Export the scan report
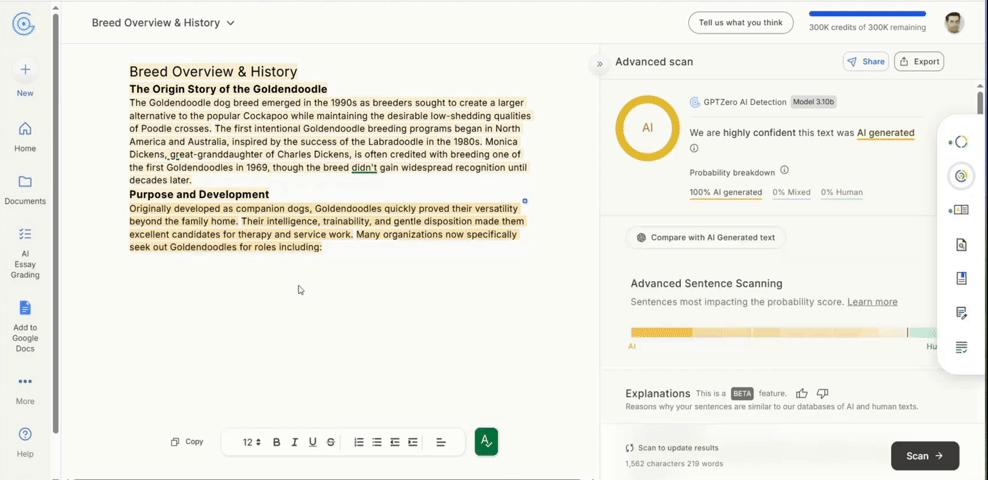 (919, 61)
